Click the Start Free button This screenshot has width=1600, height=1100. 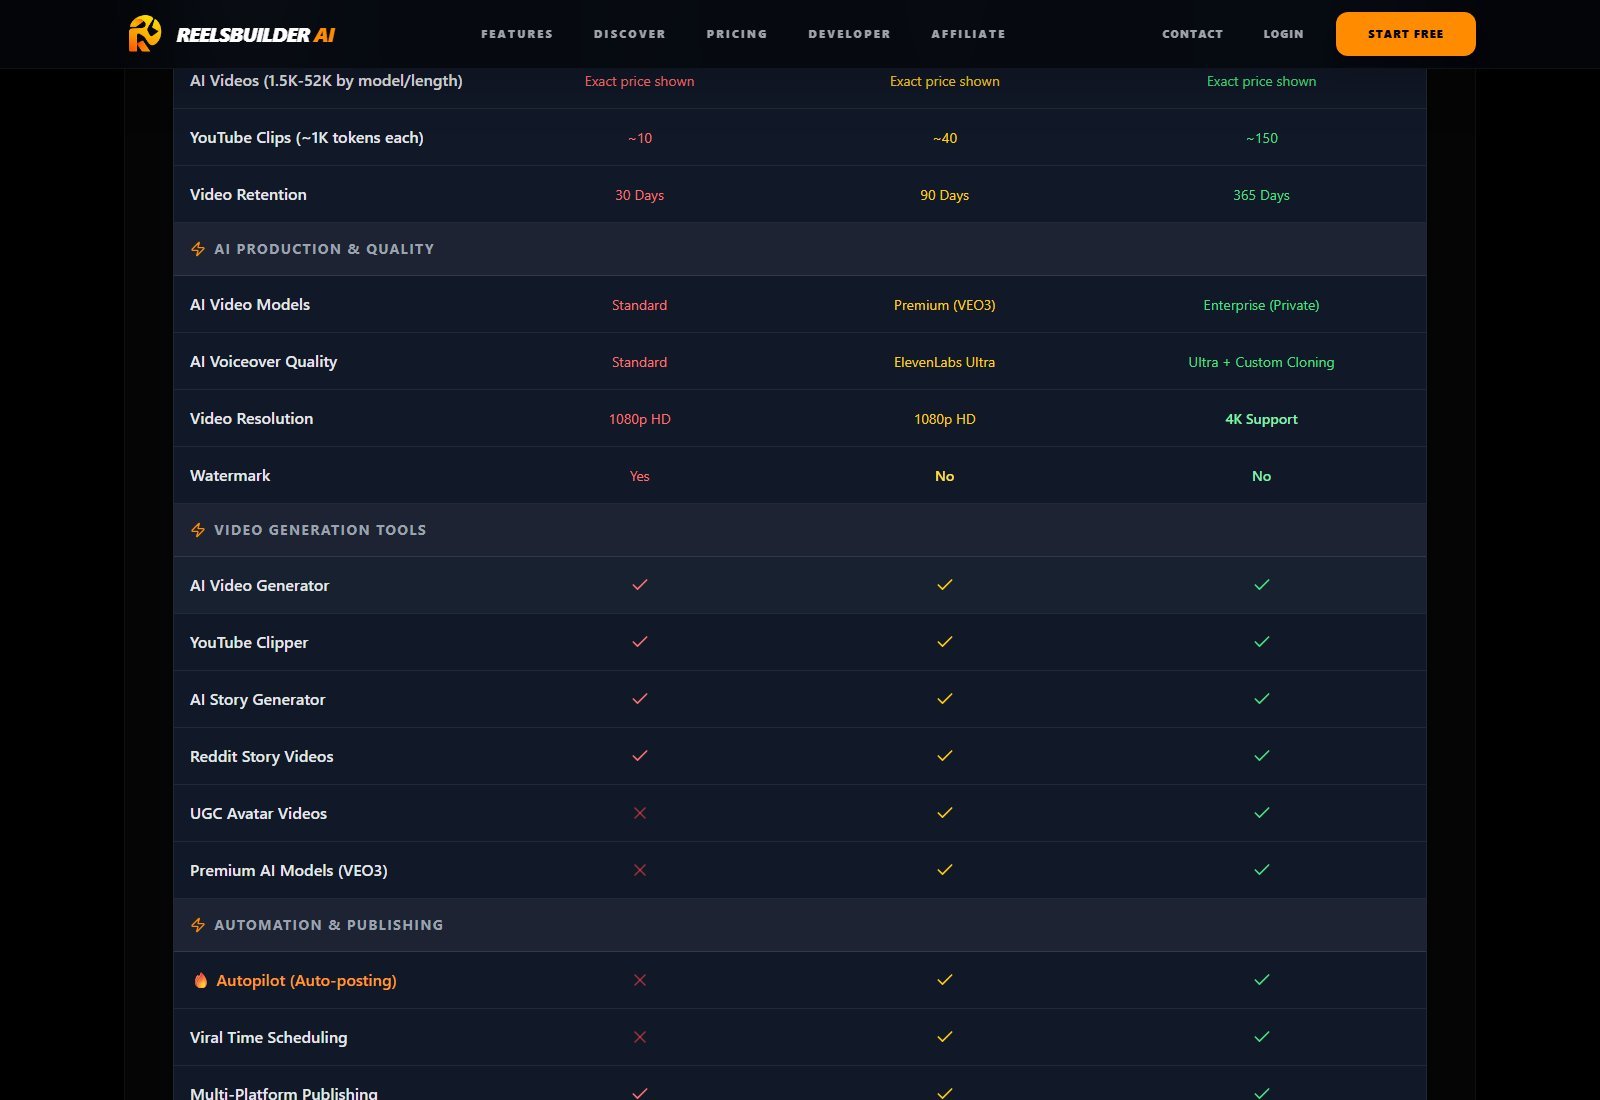[x=1406, y=34]
